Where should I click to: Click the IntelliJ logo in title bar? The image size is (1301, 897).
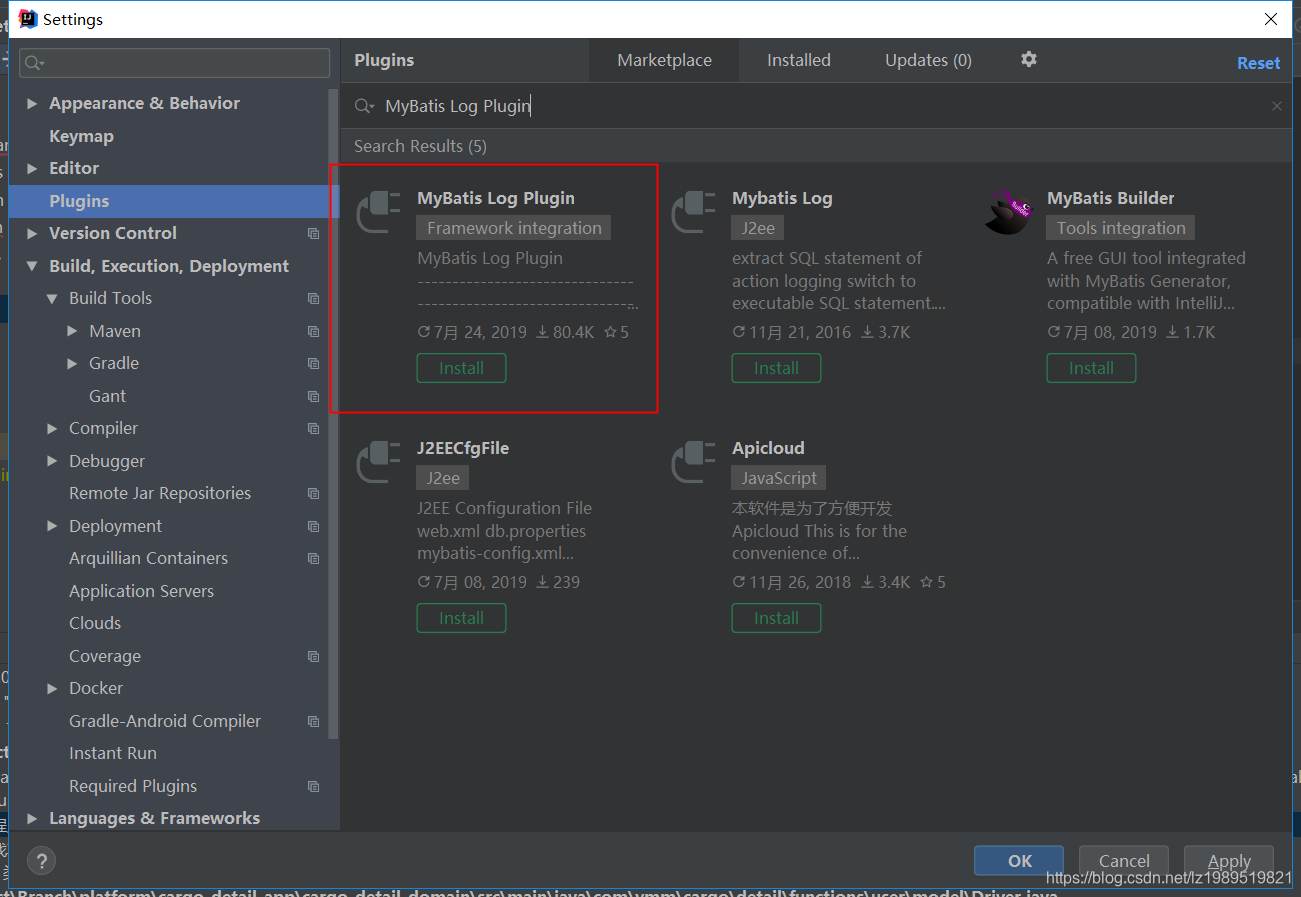click(x=28, y=19)
